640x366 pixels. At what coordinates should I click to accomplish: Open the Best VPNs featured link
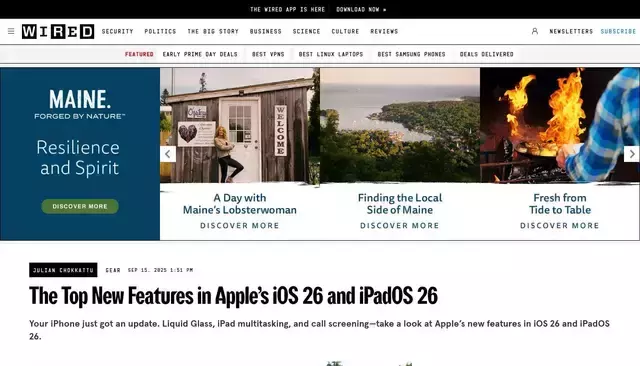(x=268, y=54)
